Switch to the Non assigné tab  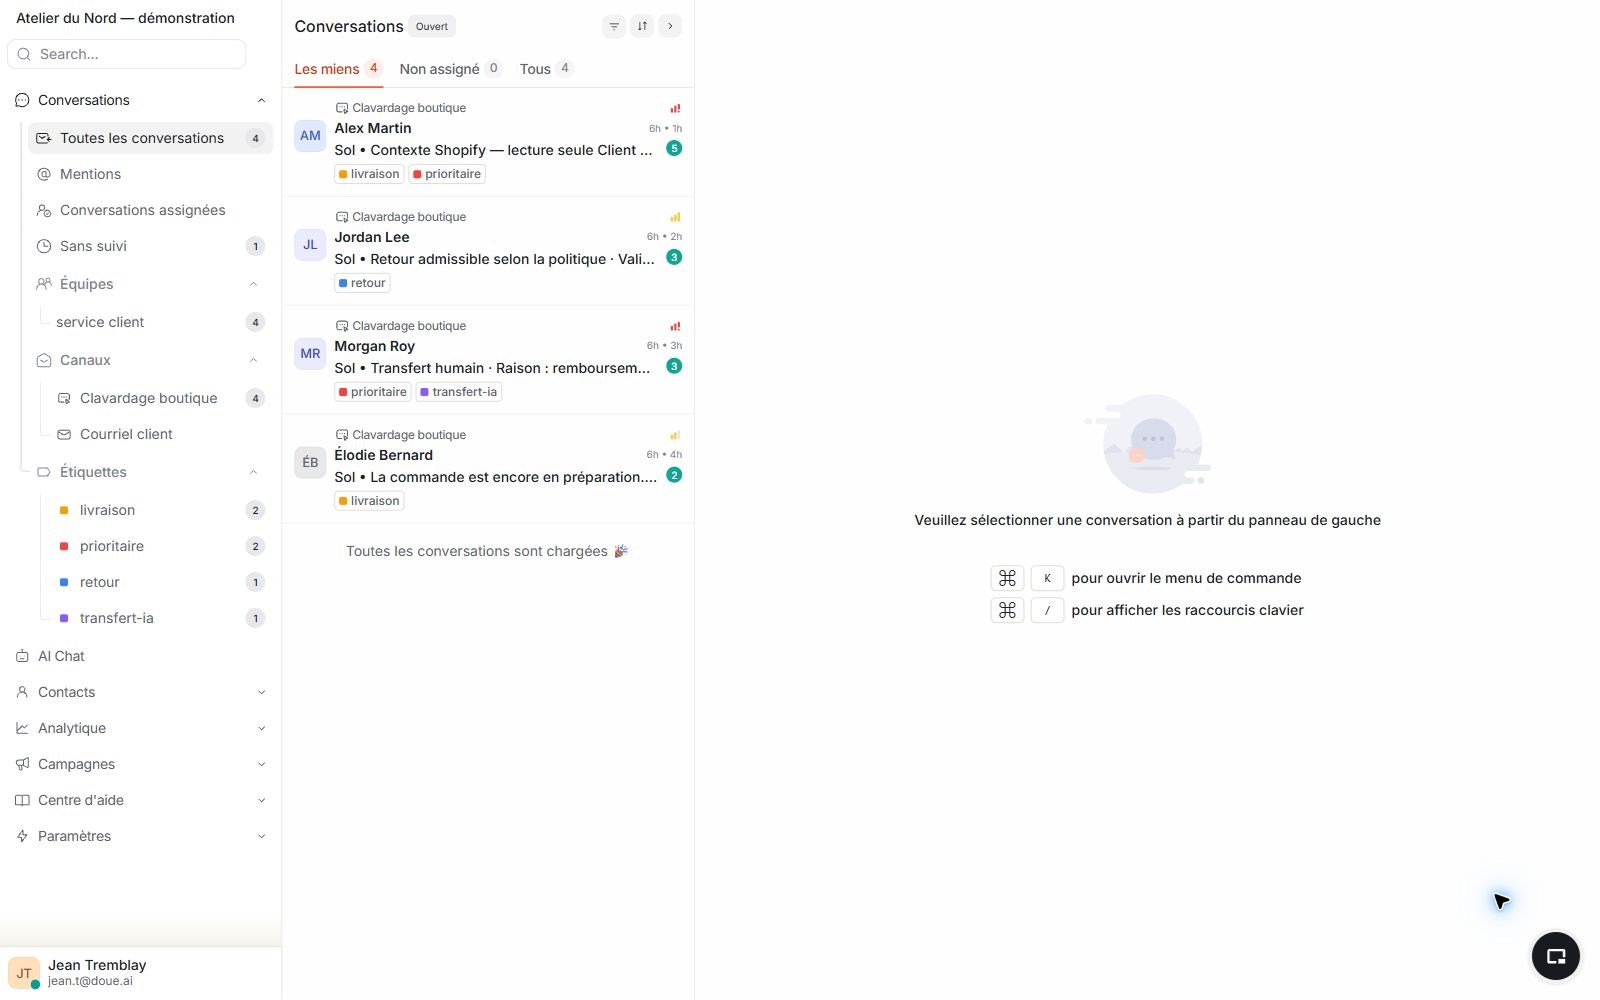click(x=450, y=69)
